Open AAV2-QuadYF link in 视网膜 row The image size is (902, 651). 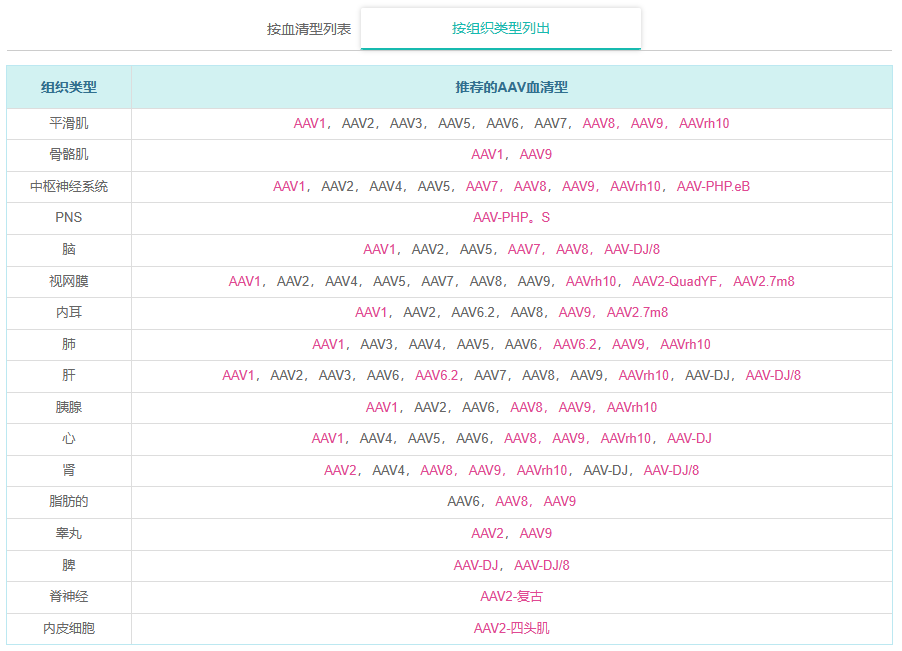(674, 281)
